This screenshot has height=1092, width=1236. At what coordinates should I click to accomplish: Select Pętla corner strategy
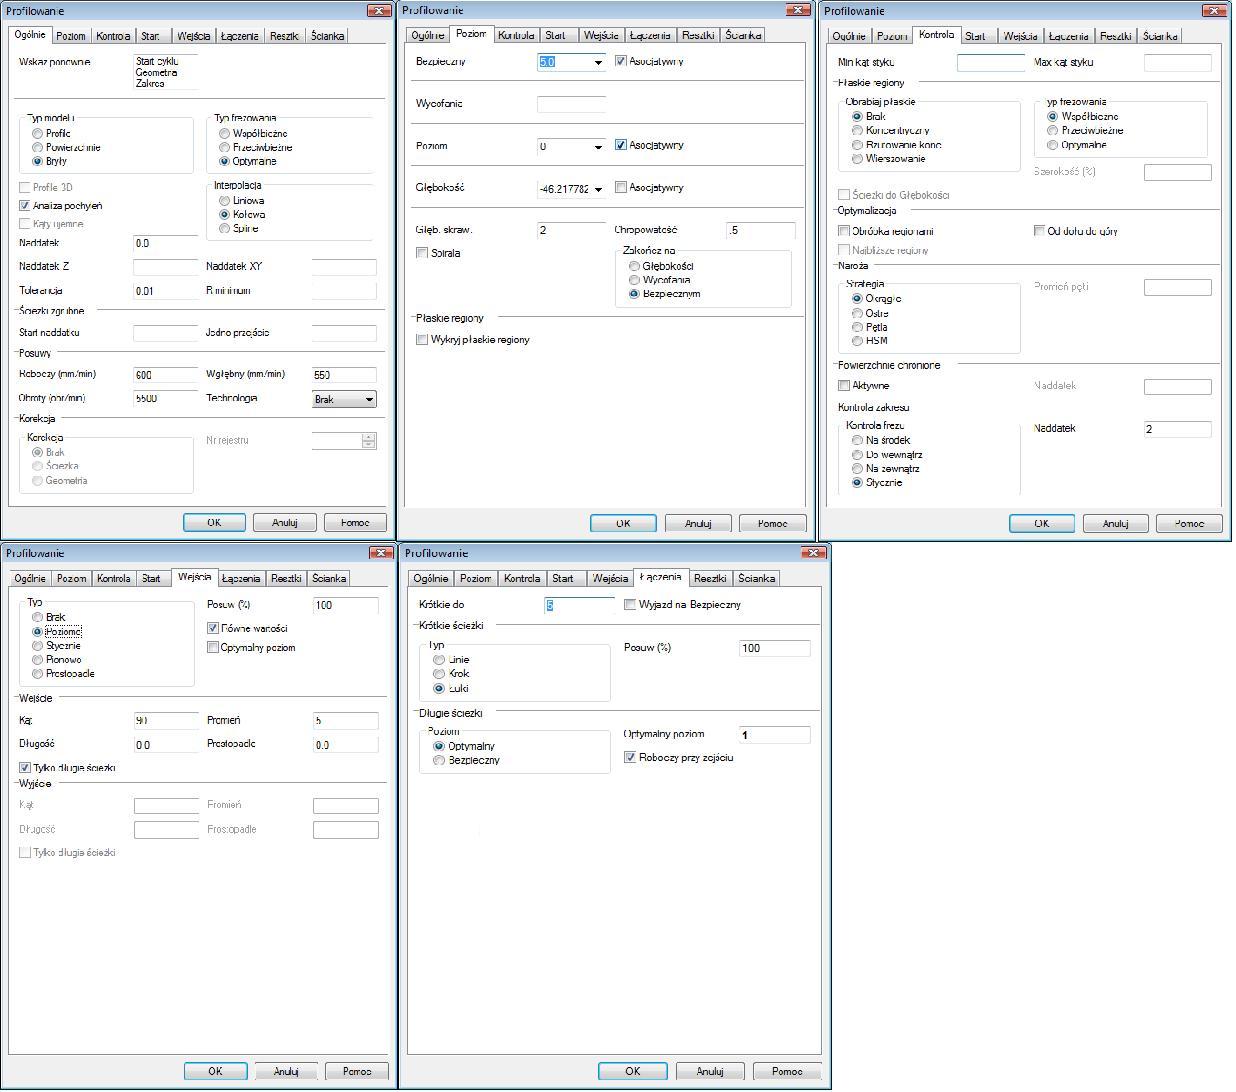coord(857,327)
